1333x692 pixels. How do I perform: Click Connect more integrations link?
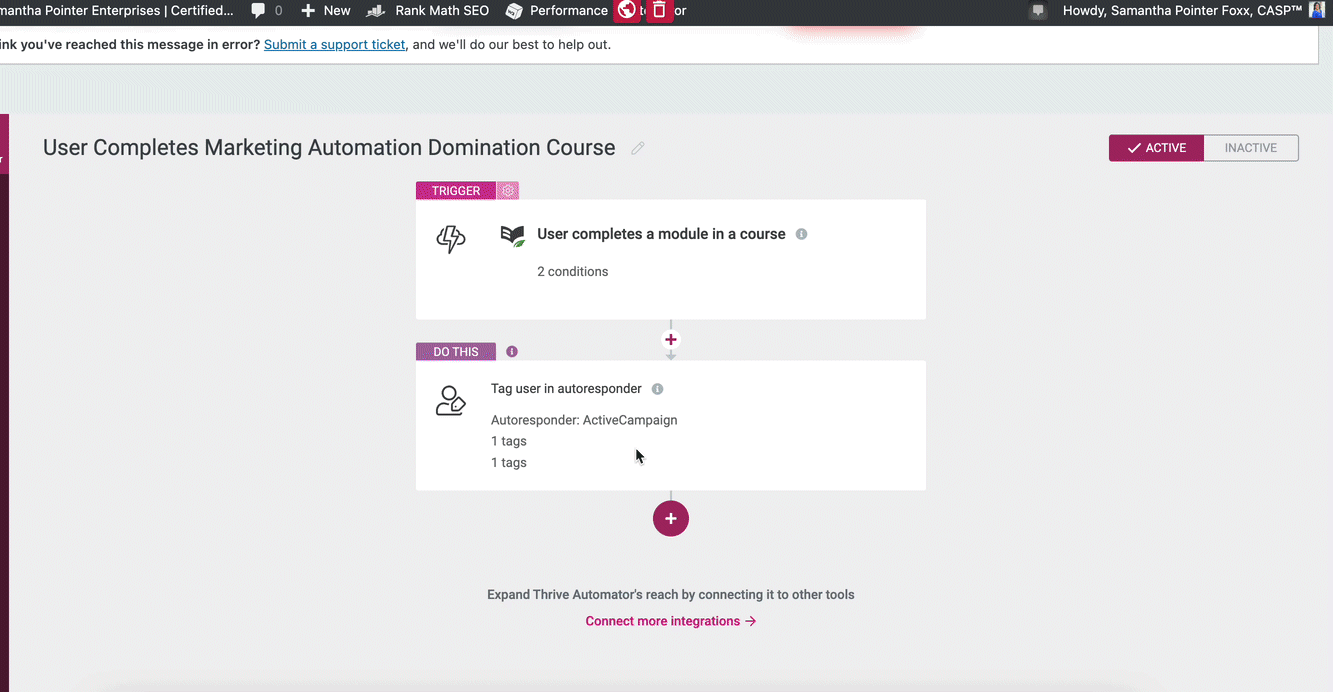pos(671,621)
